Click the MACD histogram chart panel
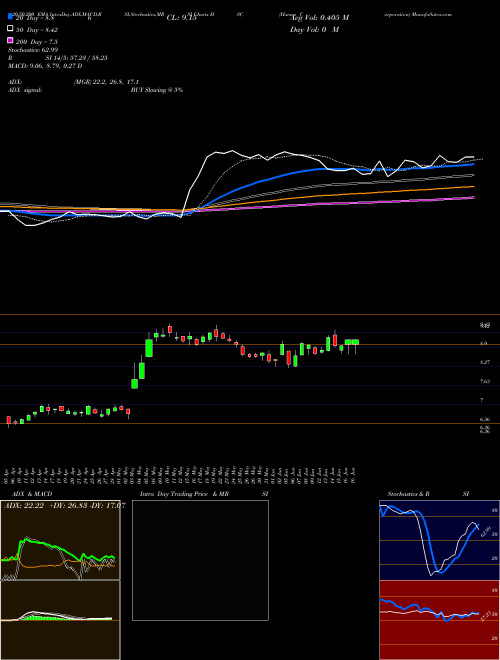Image resolution: width=500 pixels, height=660 pixels. (x=60, y=620)
